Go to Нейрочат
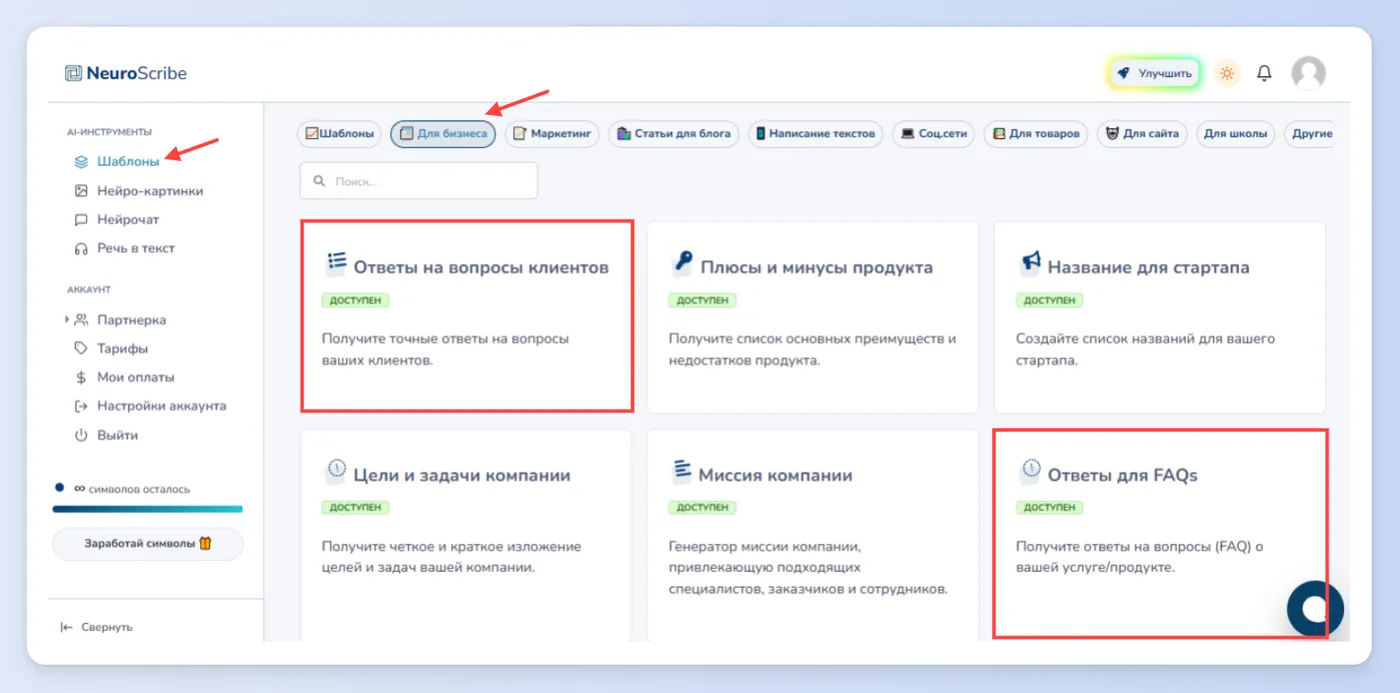 click(128, 219)
